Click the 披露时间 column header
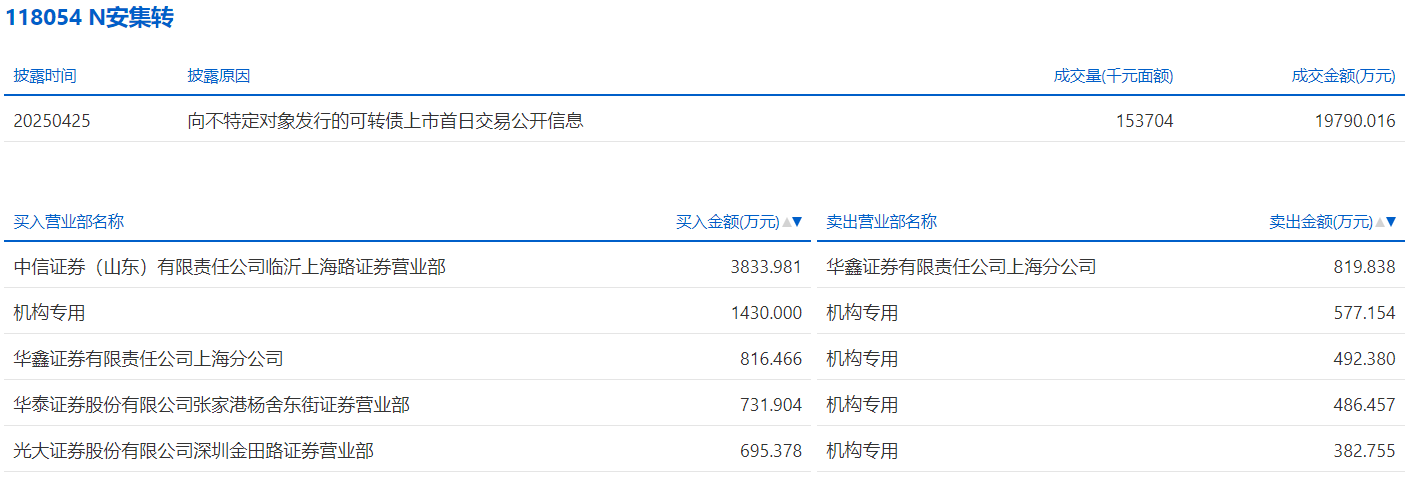 click(45, 76)
